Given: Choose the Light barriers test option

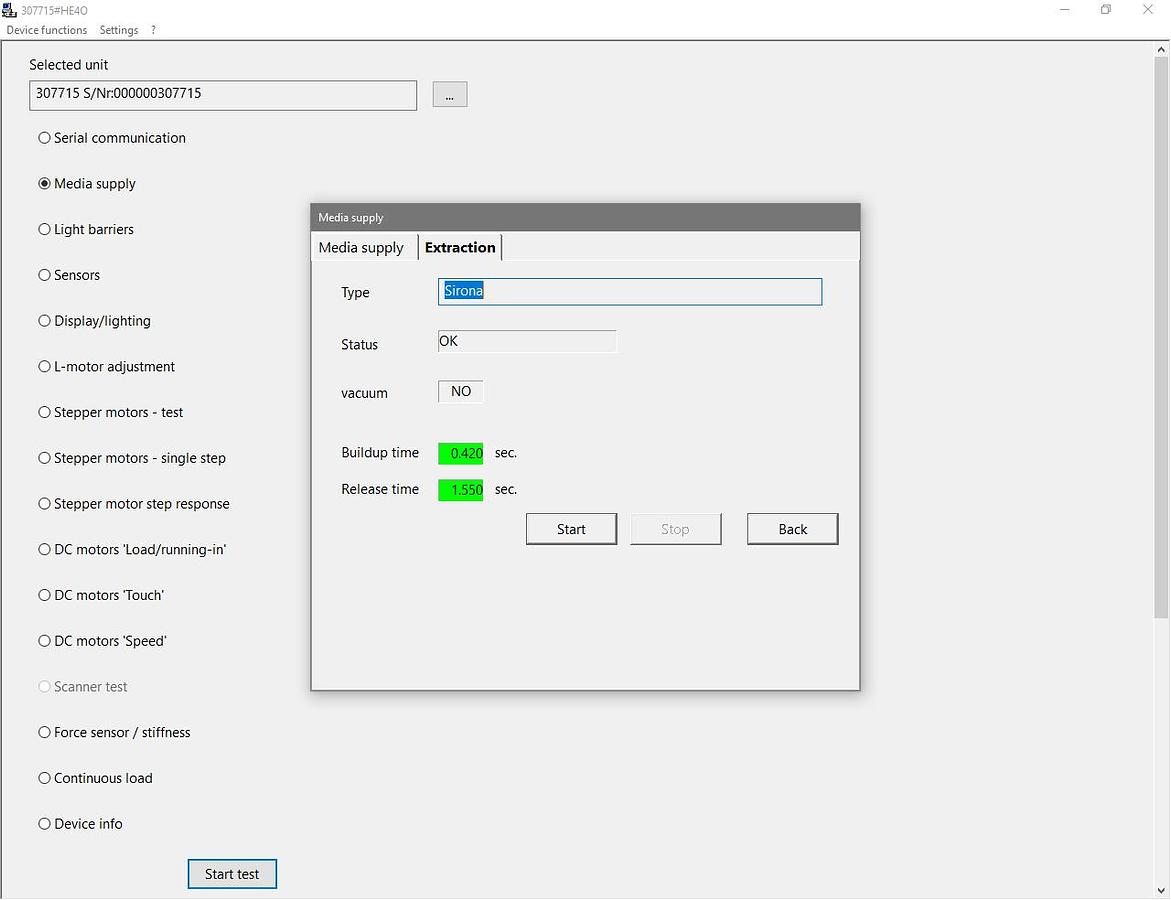Looking at the screenshot, I should [44, 229].
